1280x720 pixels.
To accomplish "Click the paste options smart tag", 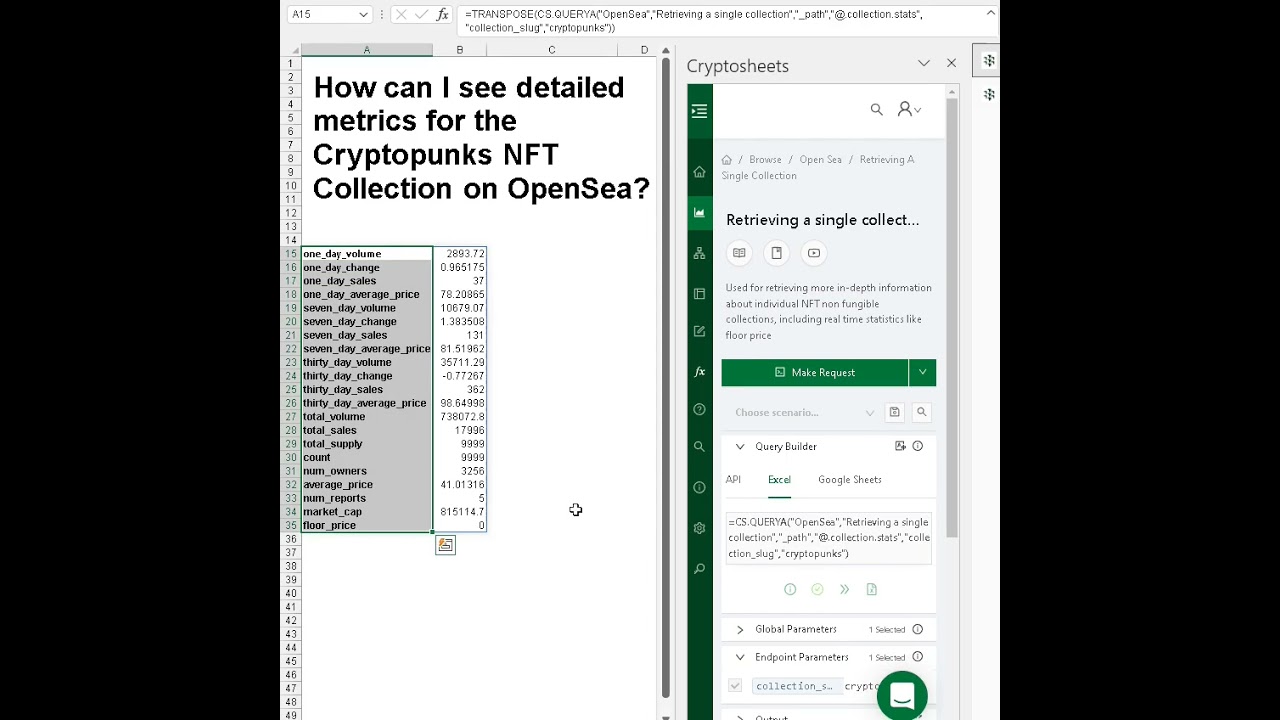I will coord(445,545).
